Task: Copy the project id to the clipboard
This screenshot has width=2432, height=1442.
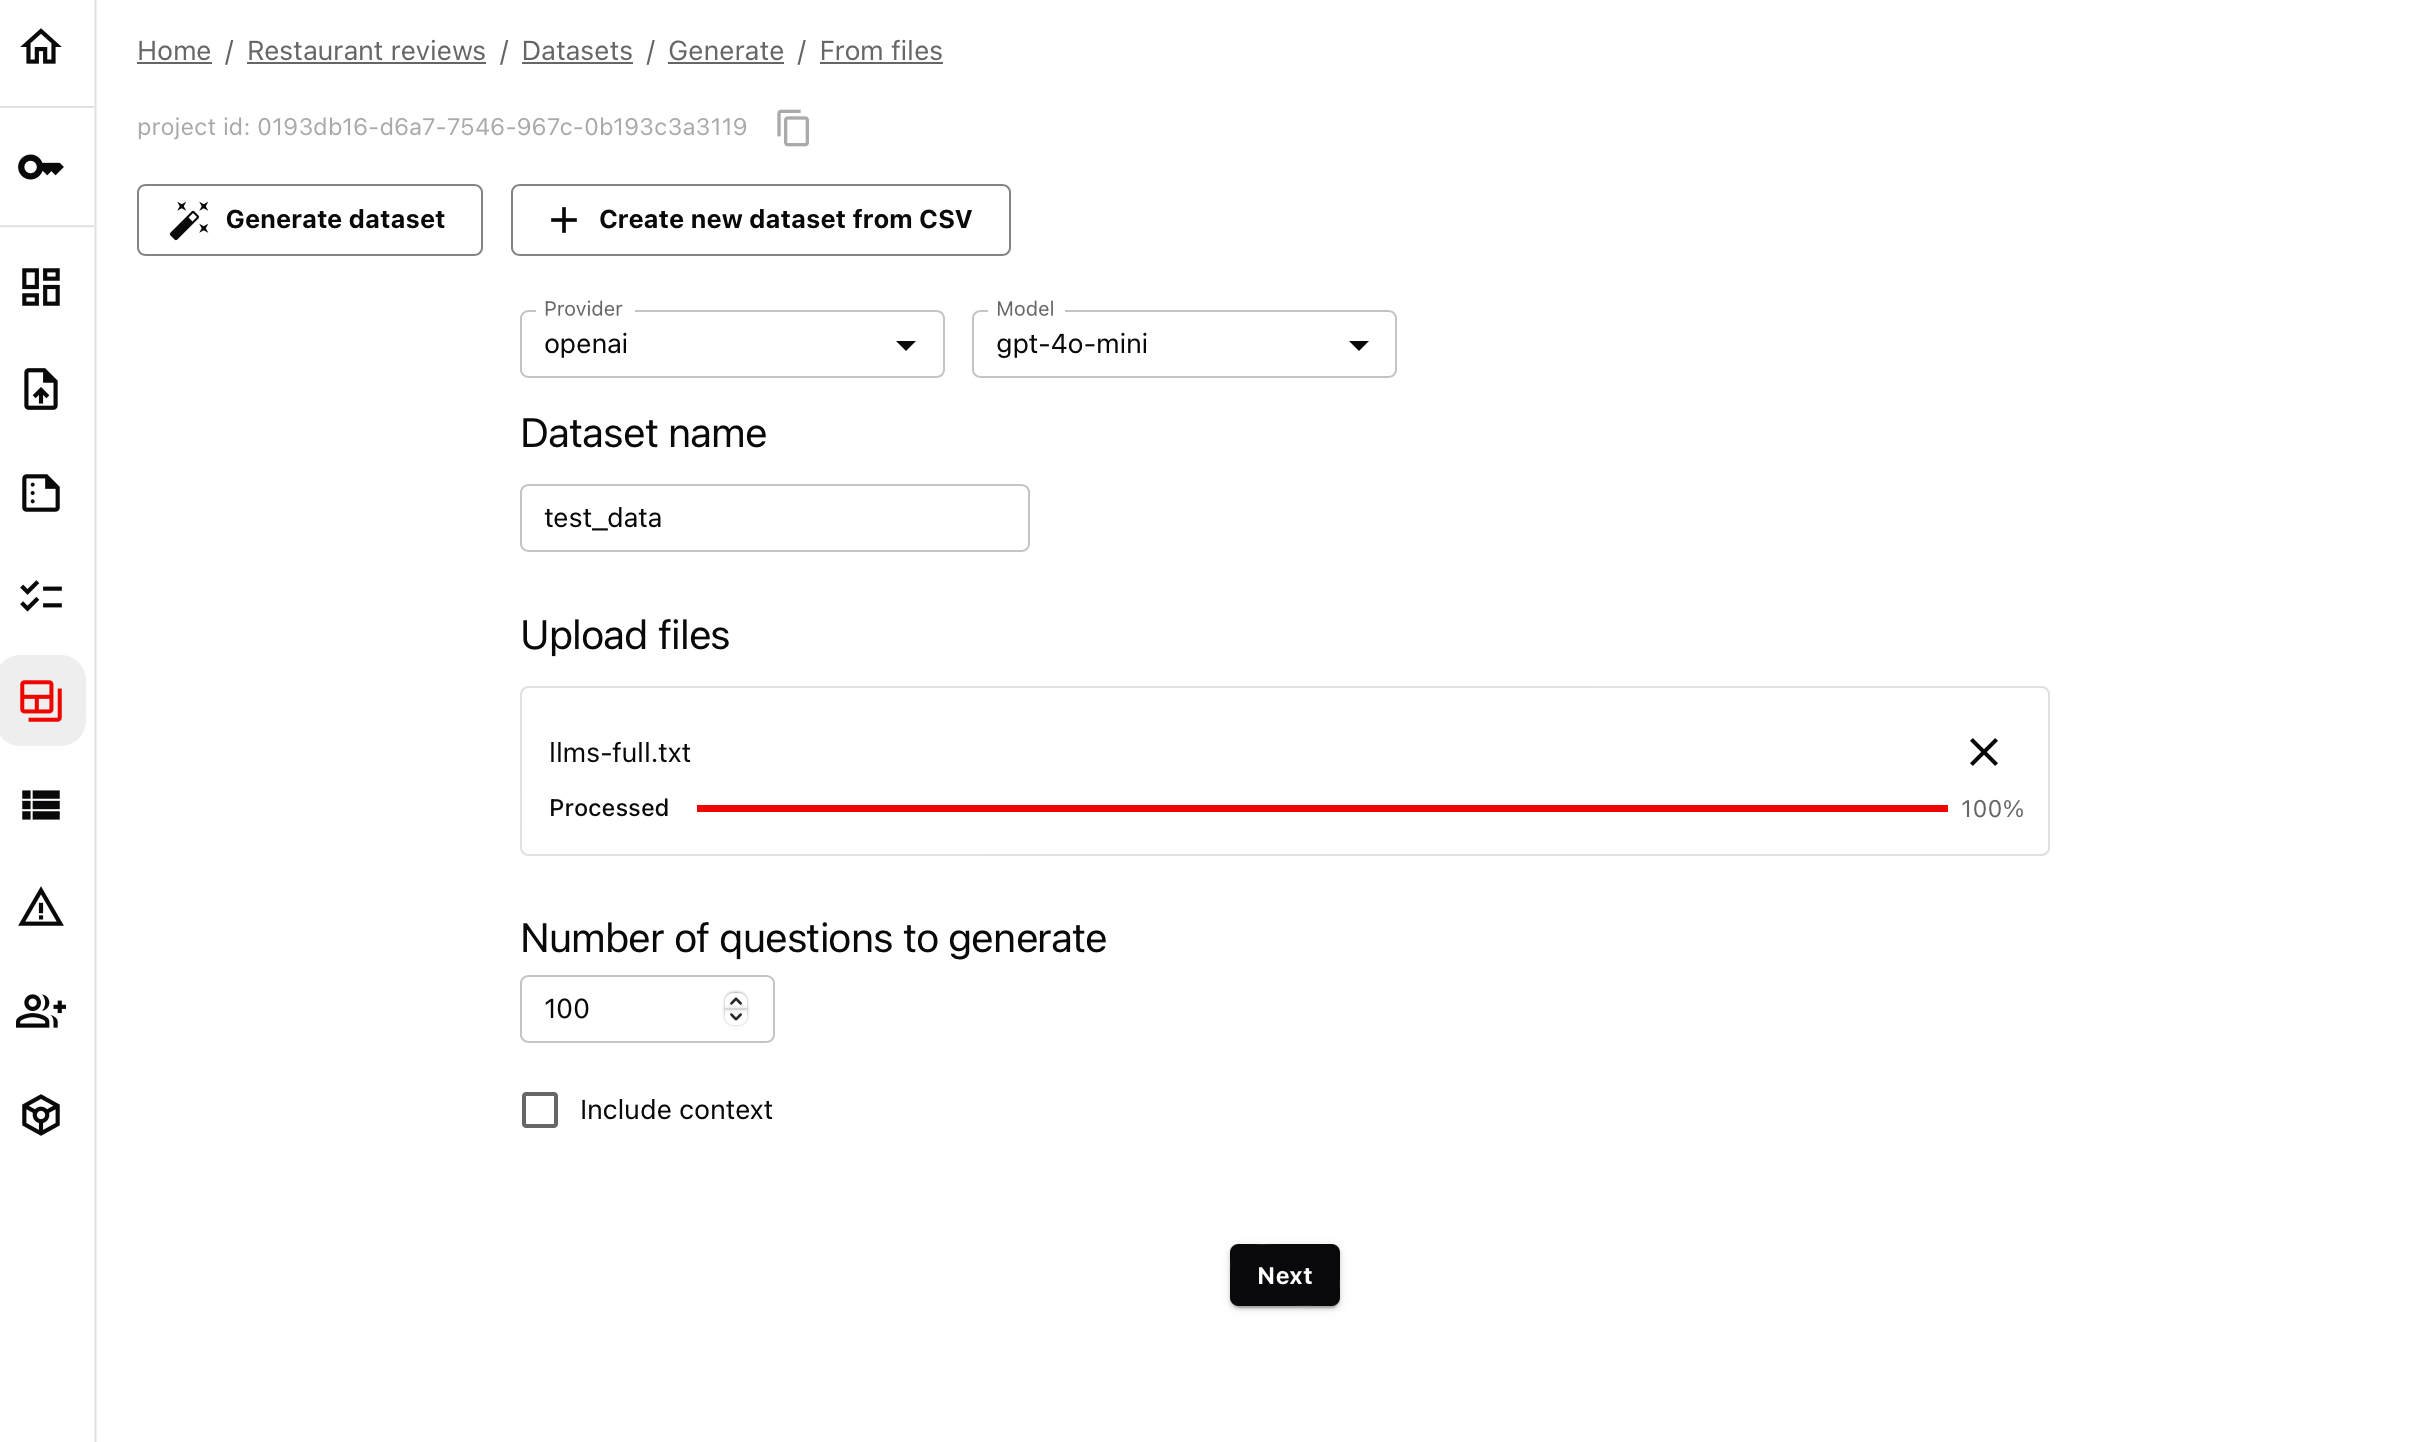Action: [793, 128]
